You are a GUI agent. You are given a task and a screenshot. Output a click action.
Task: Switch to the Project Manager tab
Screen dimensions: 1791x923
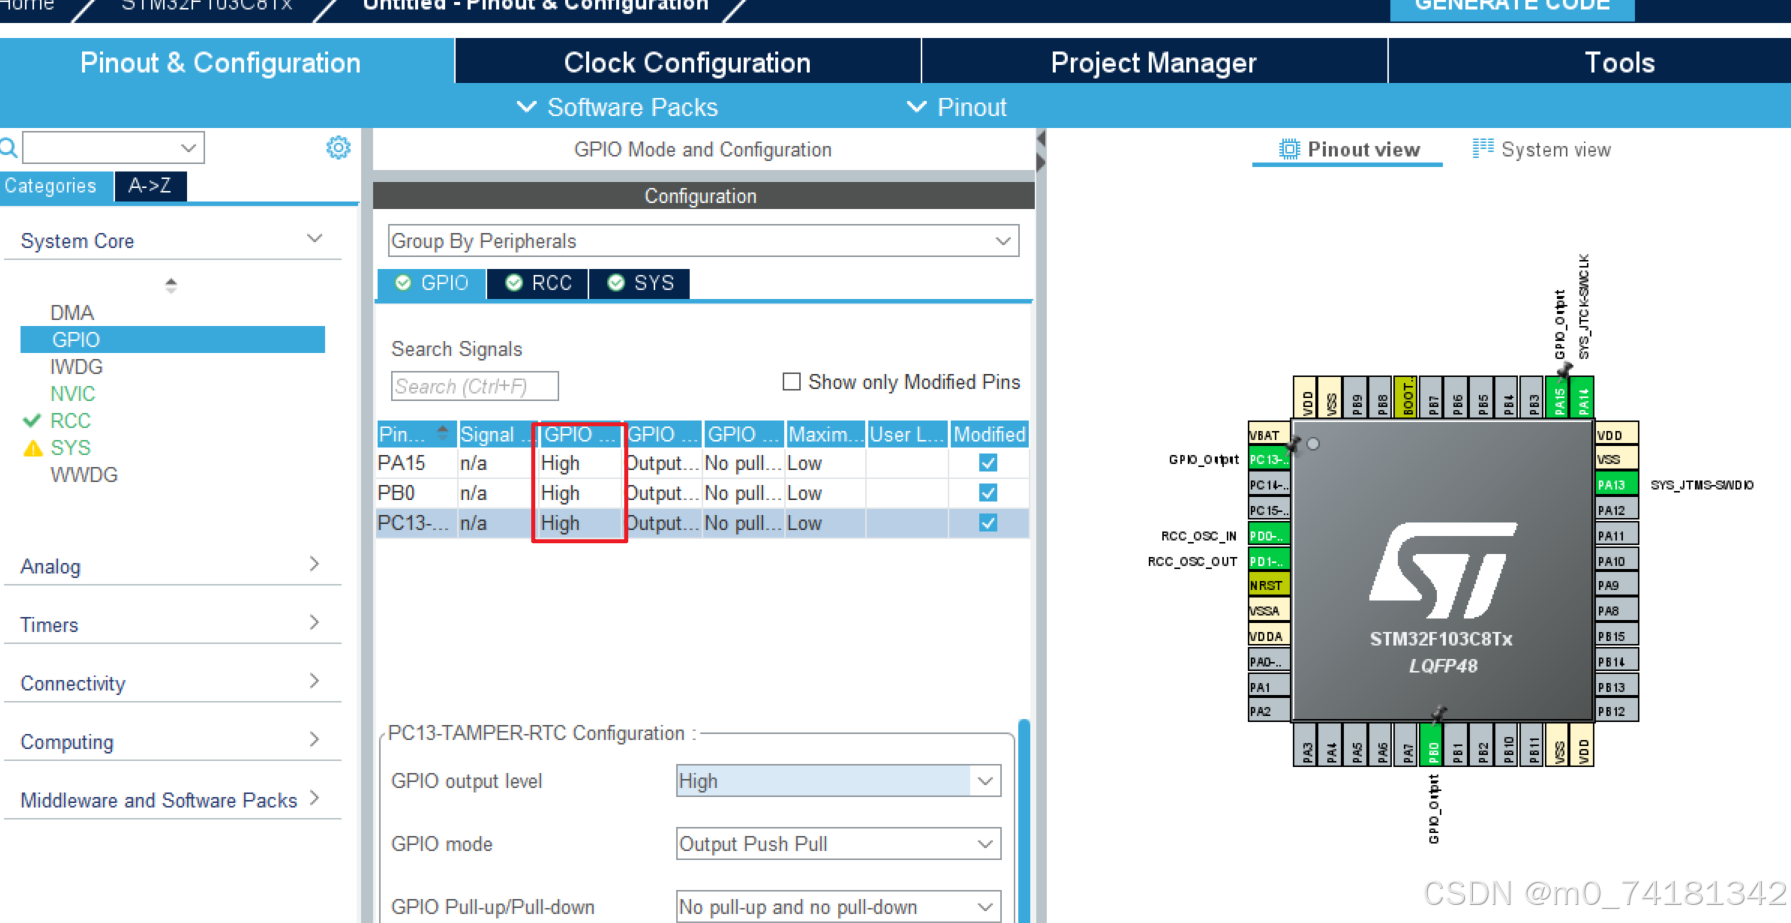(x=1153, y=62)
